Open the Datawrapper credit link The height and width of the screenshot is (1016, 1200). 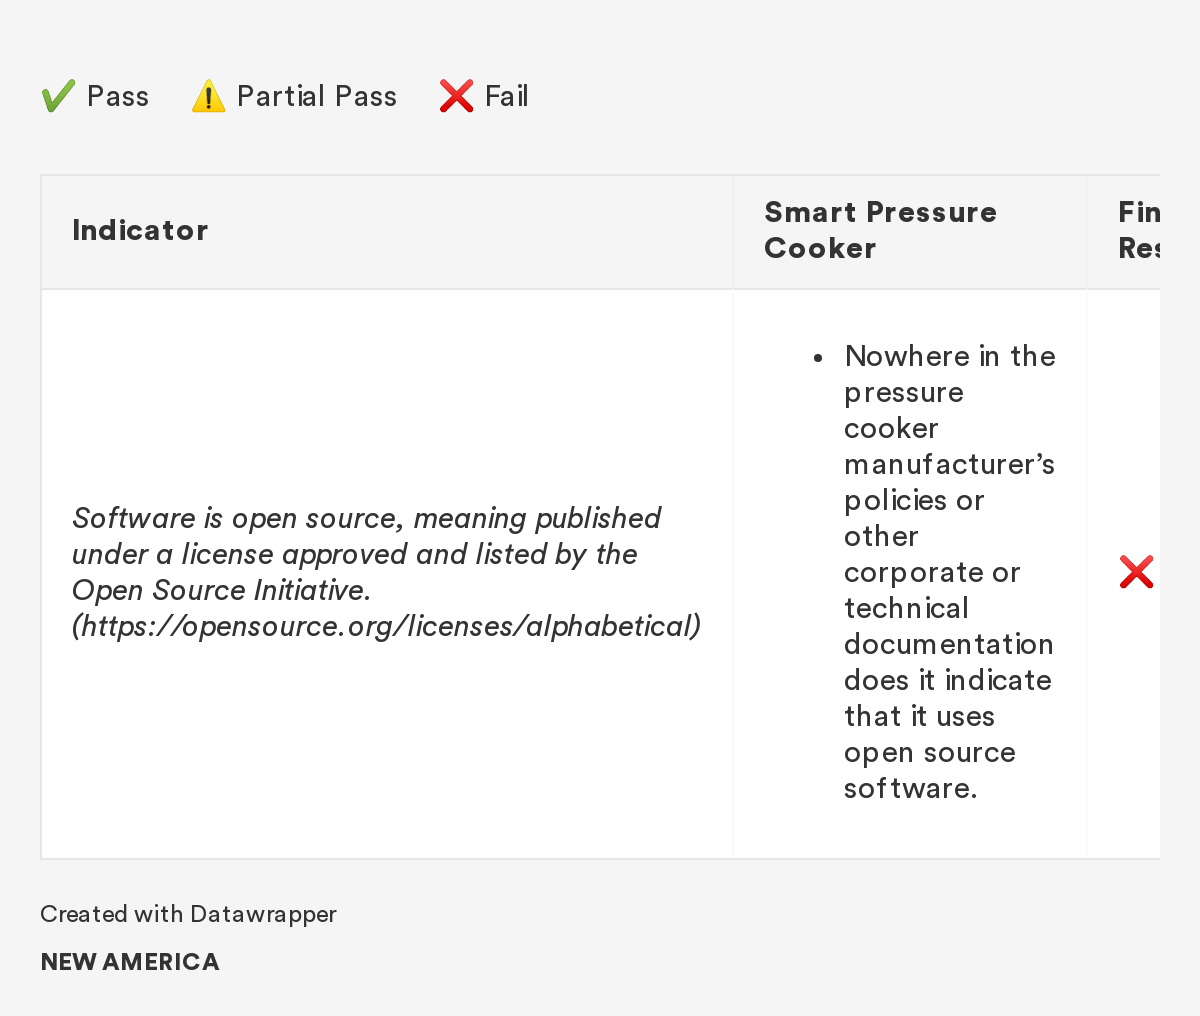click(263, 914)
